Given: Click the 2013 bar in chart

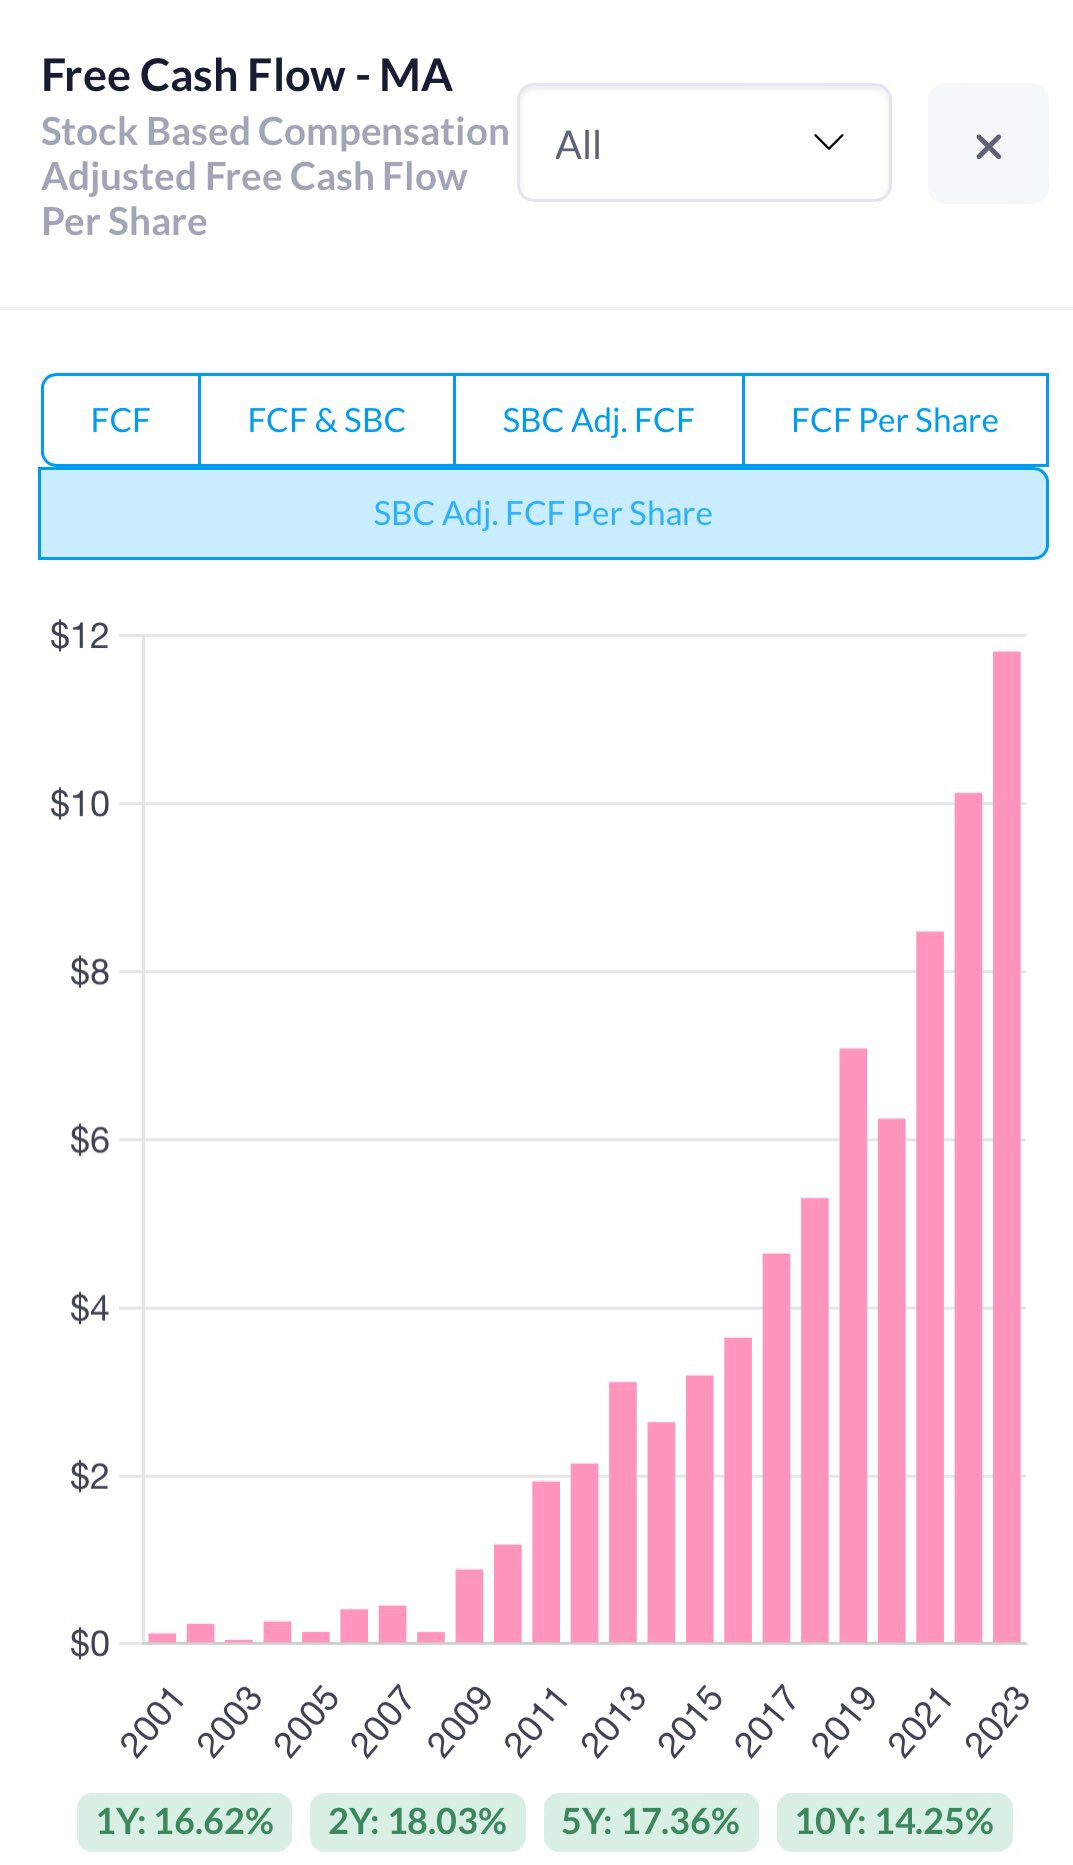Looking at the screenshot, I should point(623,1512).
